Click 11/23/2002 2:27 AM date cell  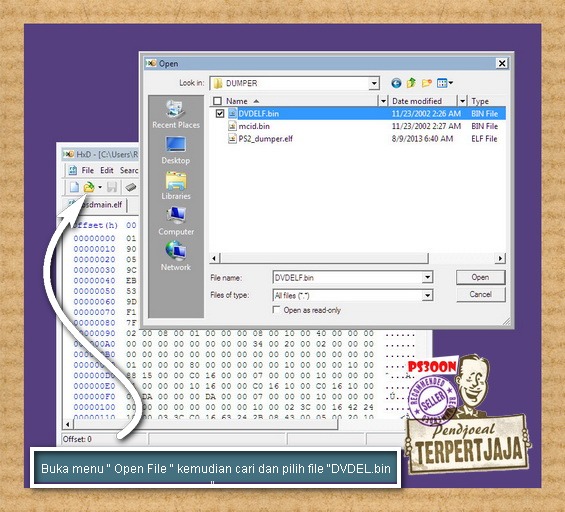point(426,126)
